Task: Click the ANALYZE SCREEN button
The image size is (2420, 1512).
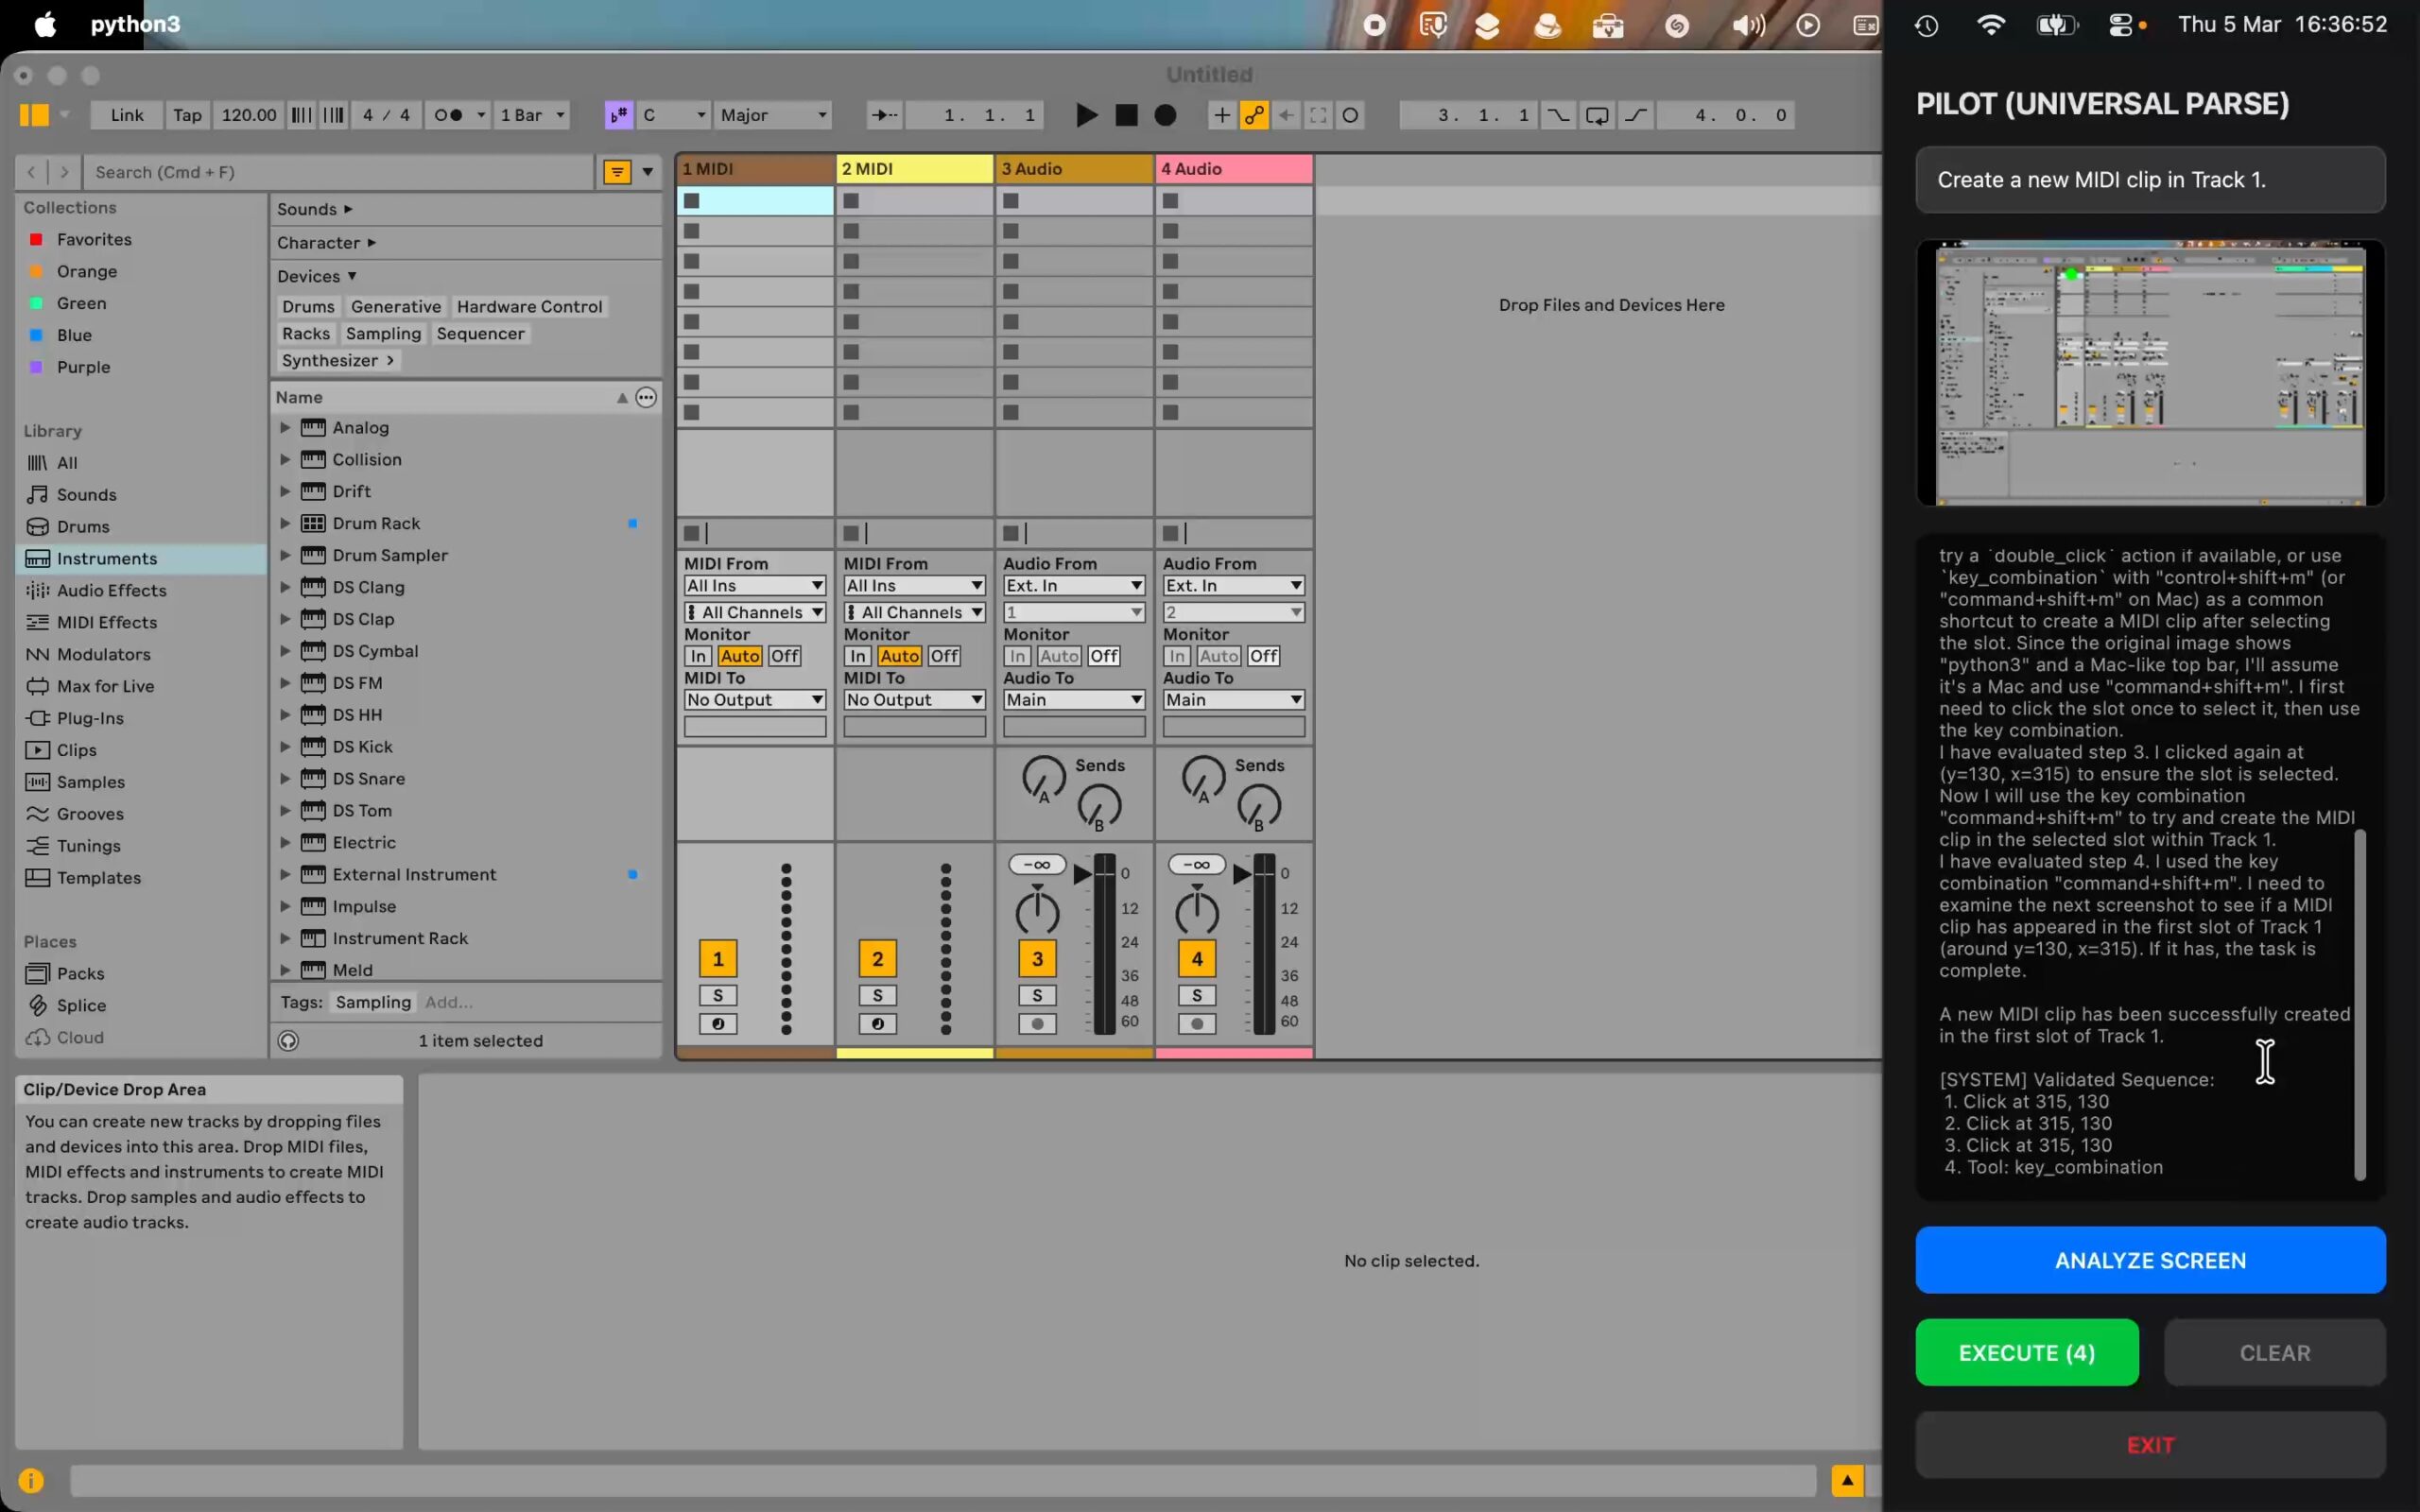Action: [2149, 1260]
